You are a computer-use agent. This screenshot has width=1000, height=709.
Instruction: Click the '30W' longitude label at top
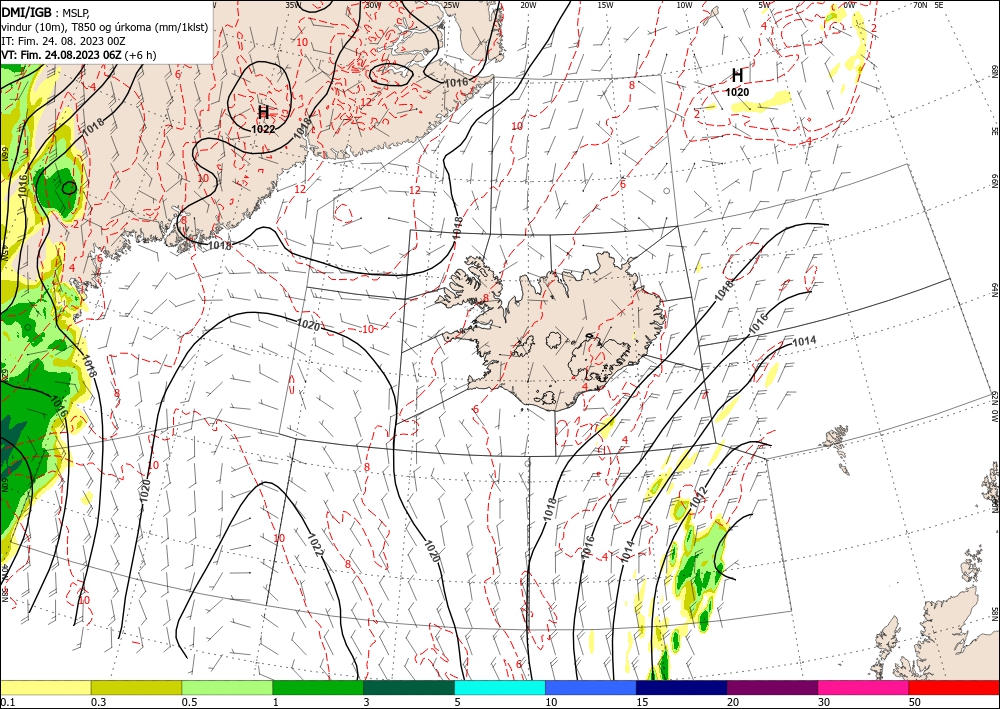(372, 5)
